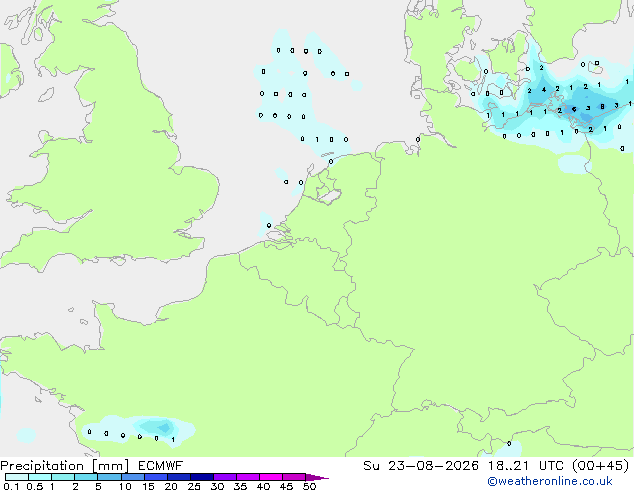
Task: Click the time range "18..21"
Action: [508, 466]
